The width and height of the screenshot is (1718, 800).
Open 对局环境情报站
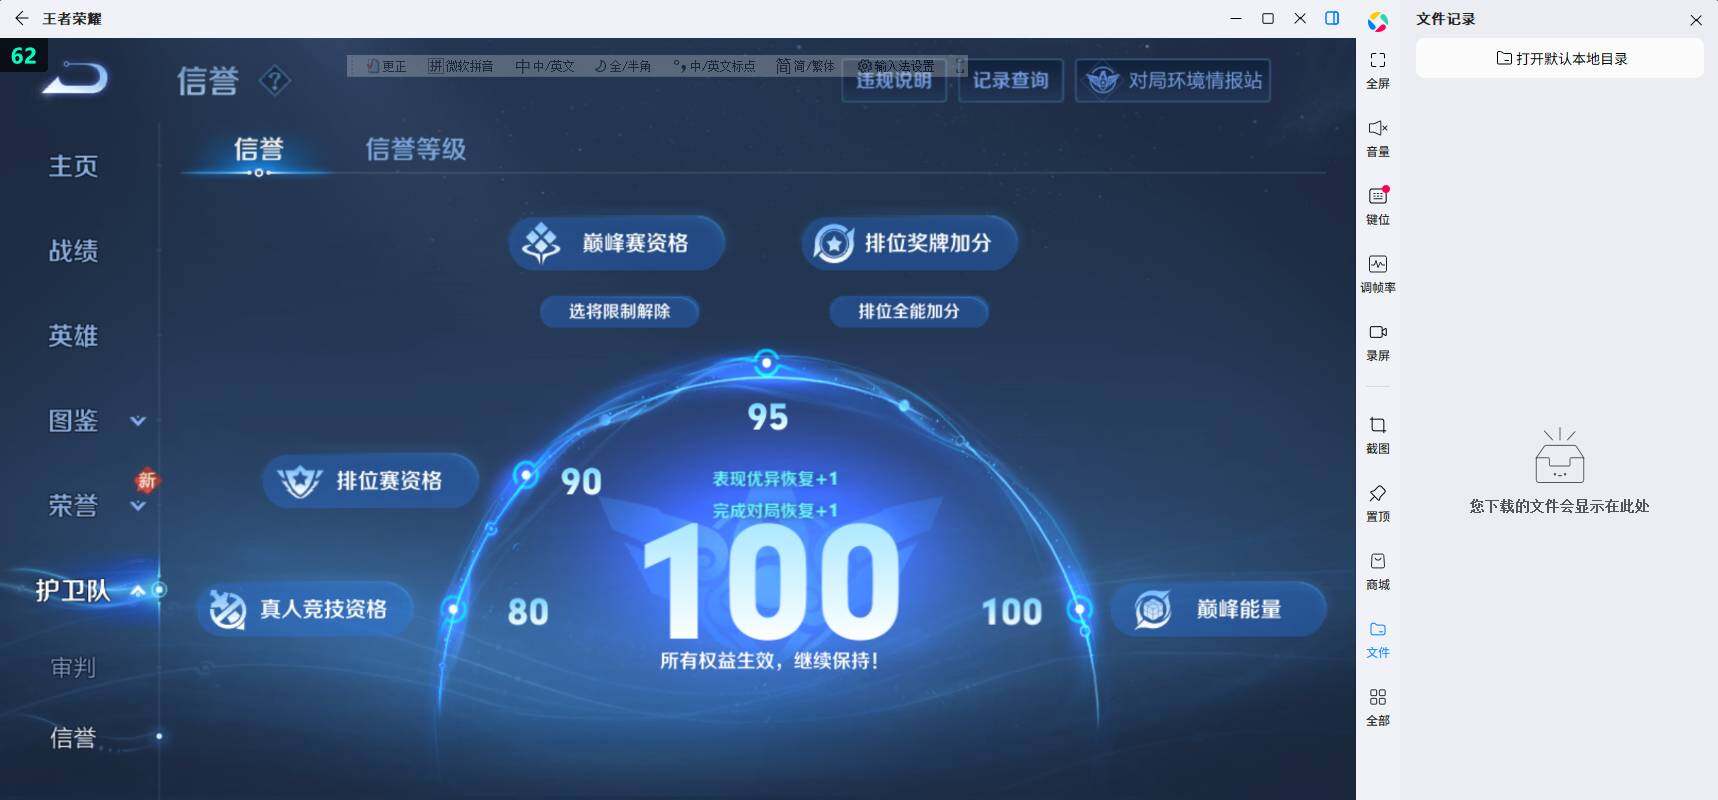1173,81
